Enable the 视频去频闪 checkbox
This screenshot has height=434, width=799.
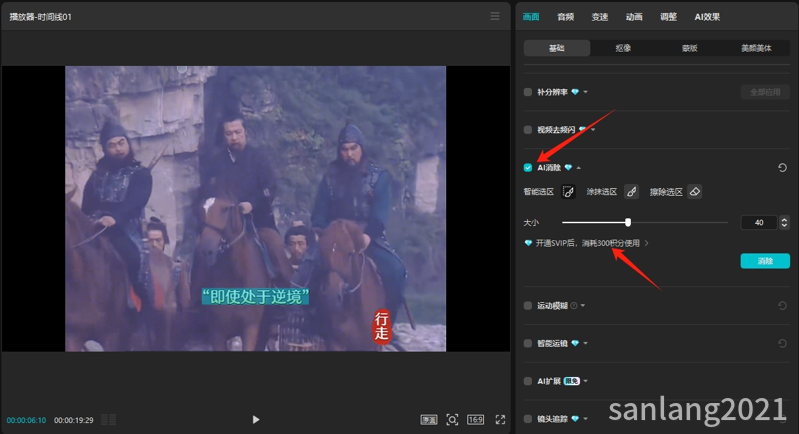click(528, 130)
